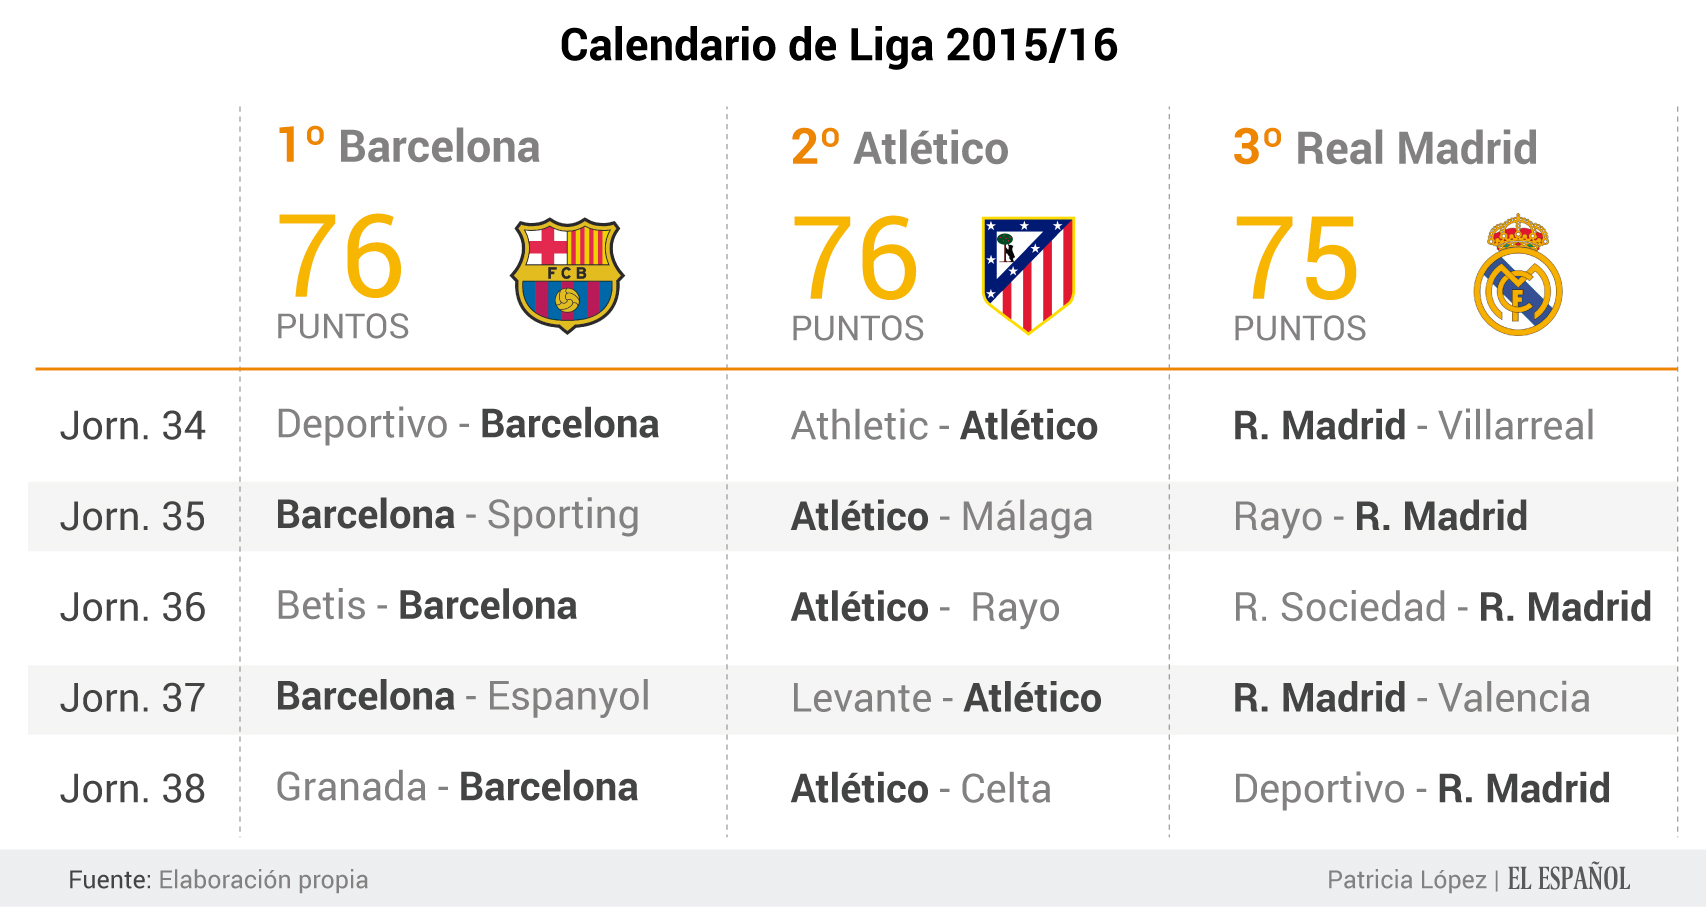Screen dimensions: 1706x907
Task: Select the 'Deportivo - Barcelona' fixture
Action: click(467, 424)
